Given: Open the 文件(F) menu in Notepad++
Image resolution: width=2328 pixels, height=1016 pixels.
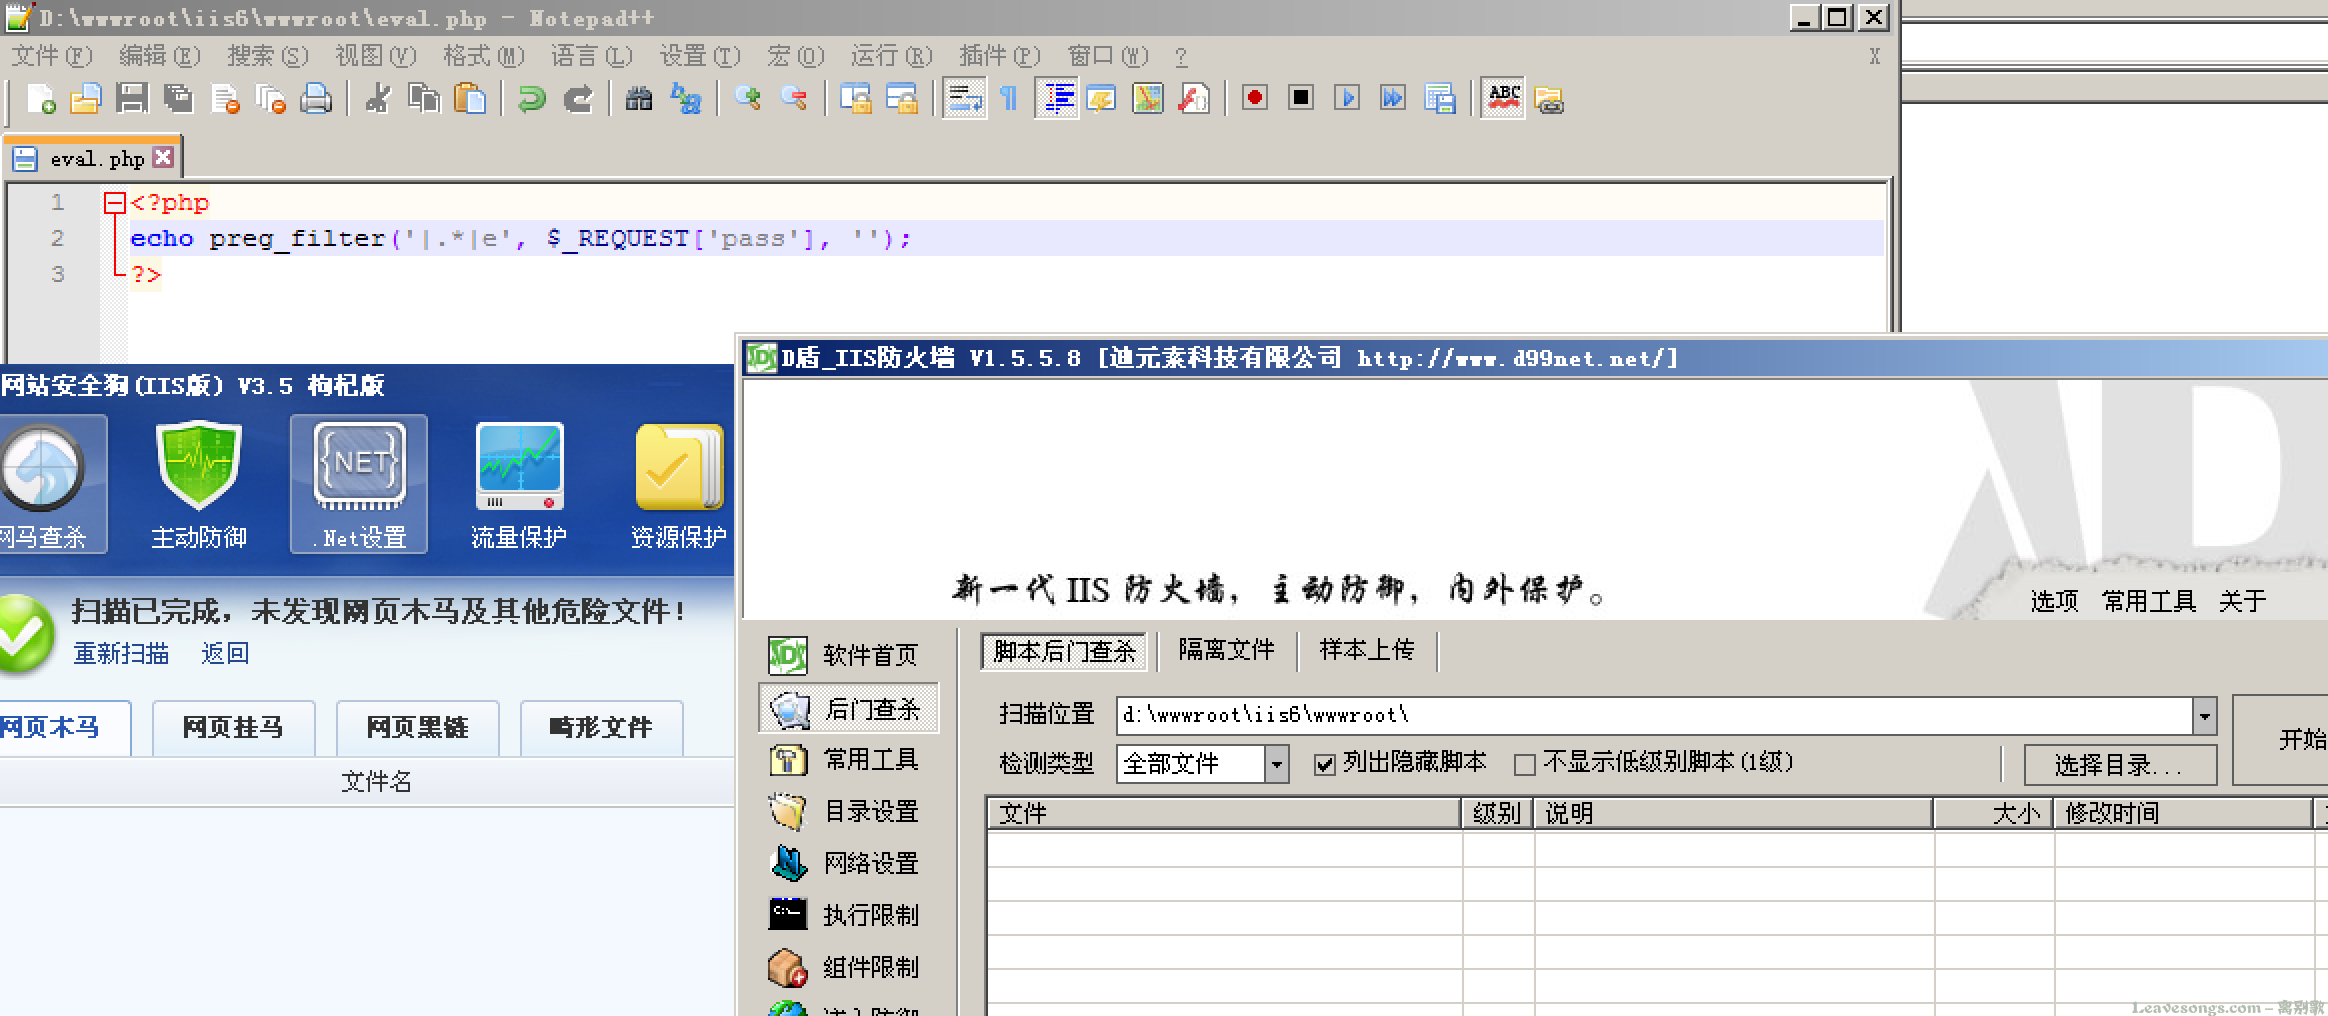Looking at the screenshot, I should click(52, 56).
